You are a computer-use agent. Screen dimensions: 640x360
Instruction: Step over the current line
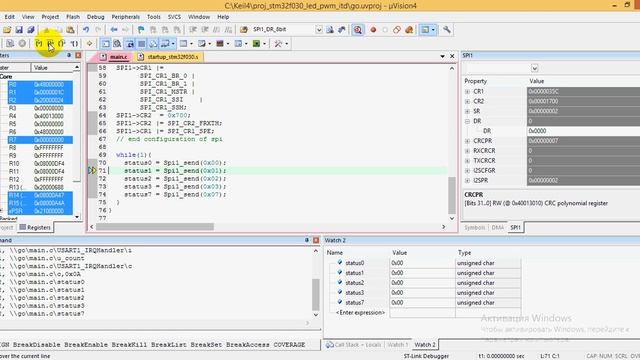(x=50, y=44)
